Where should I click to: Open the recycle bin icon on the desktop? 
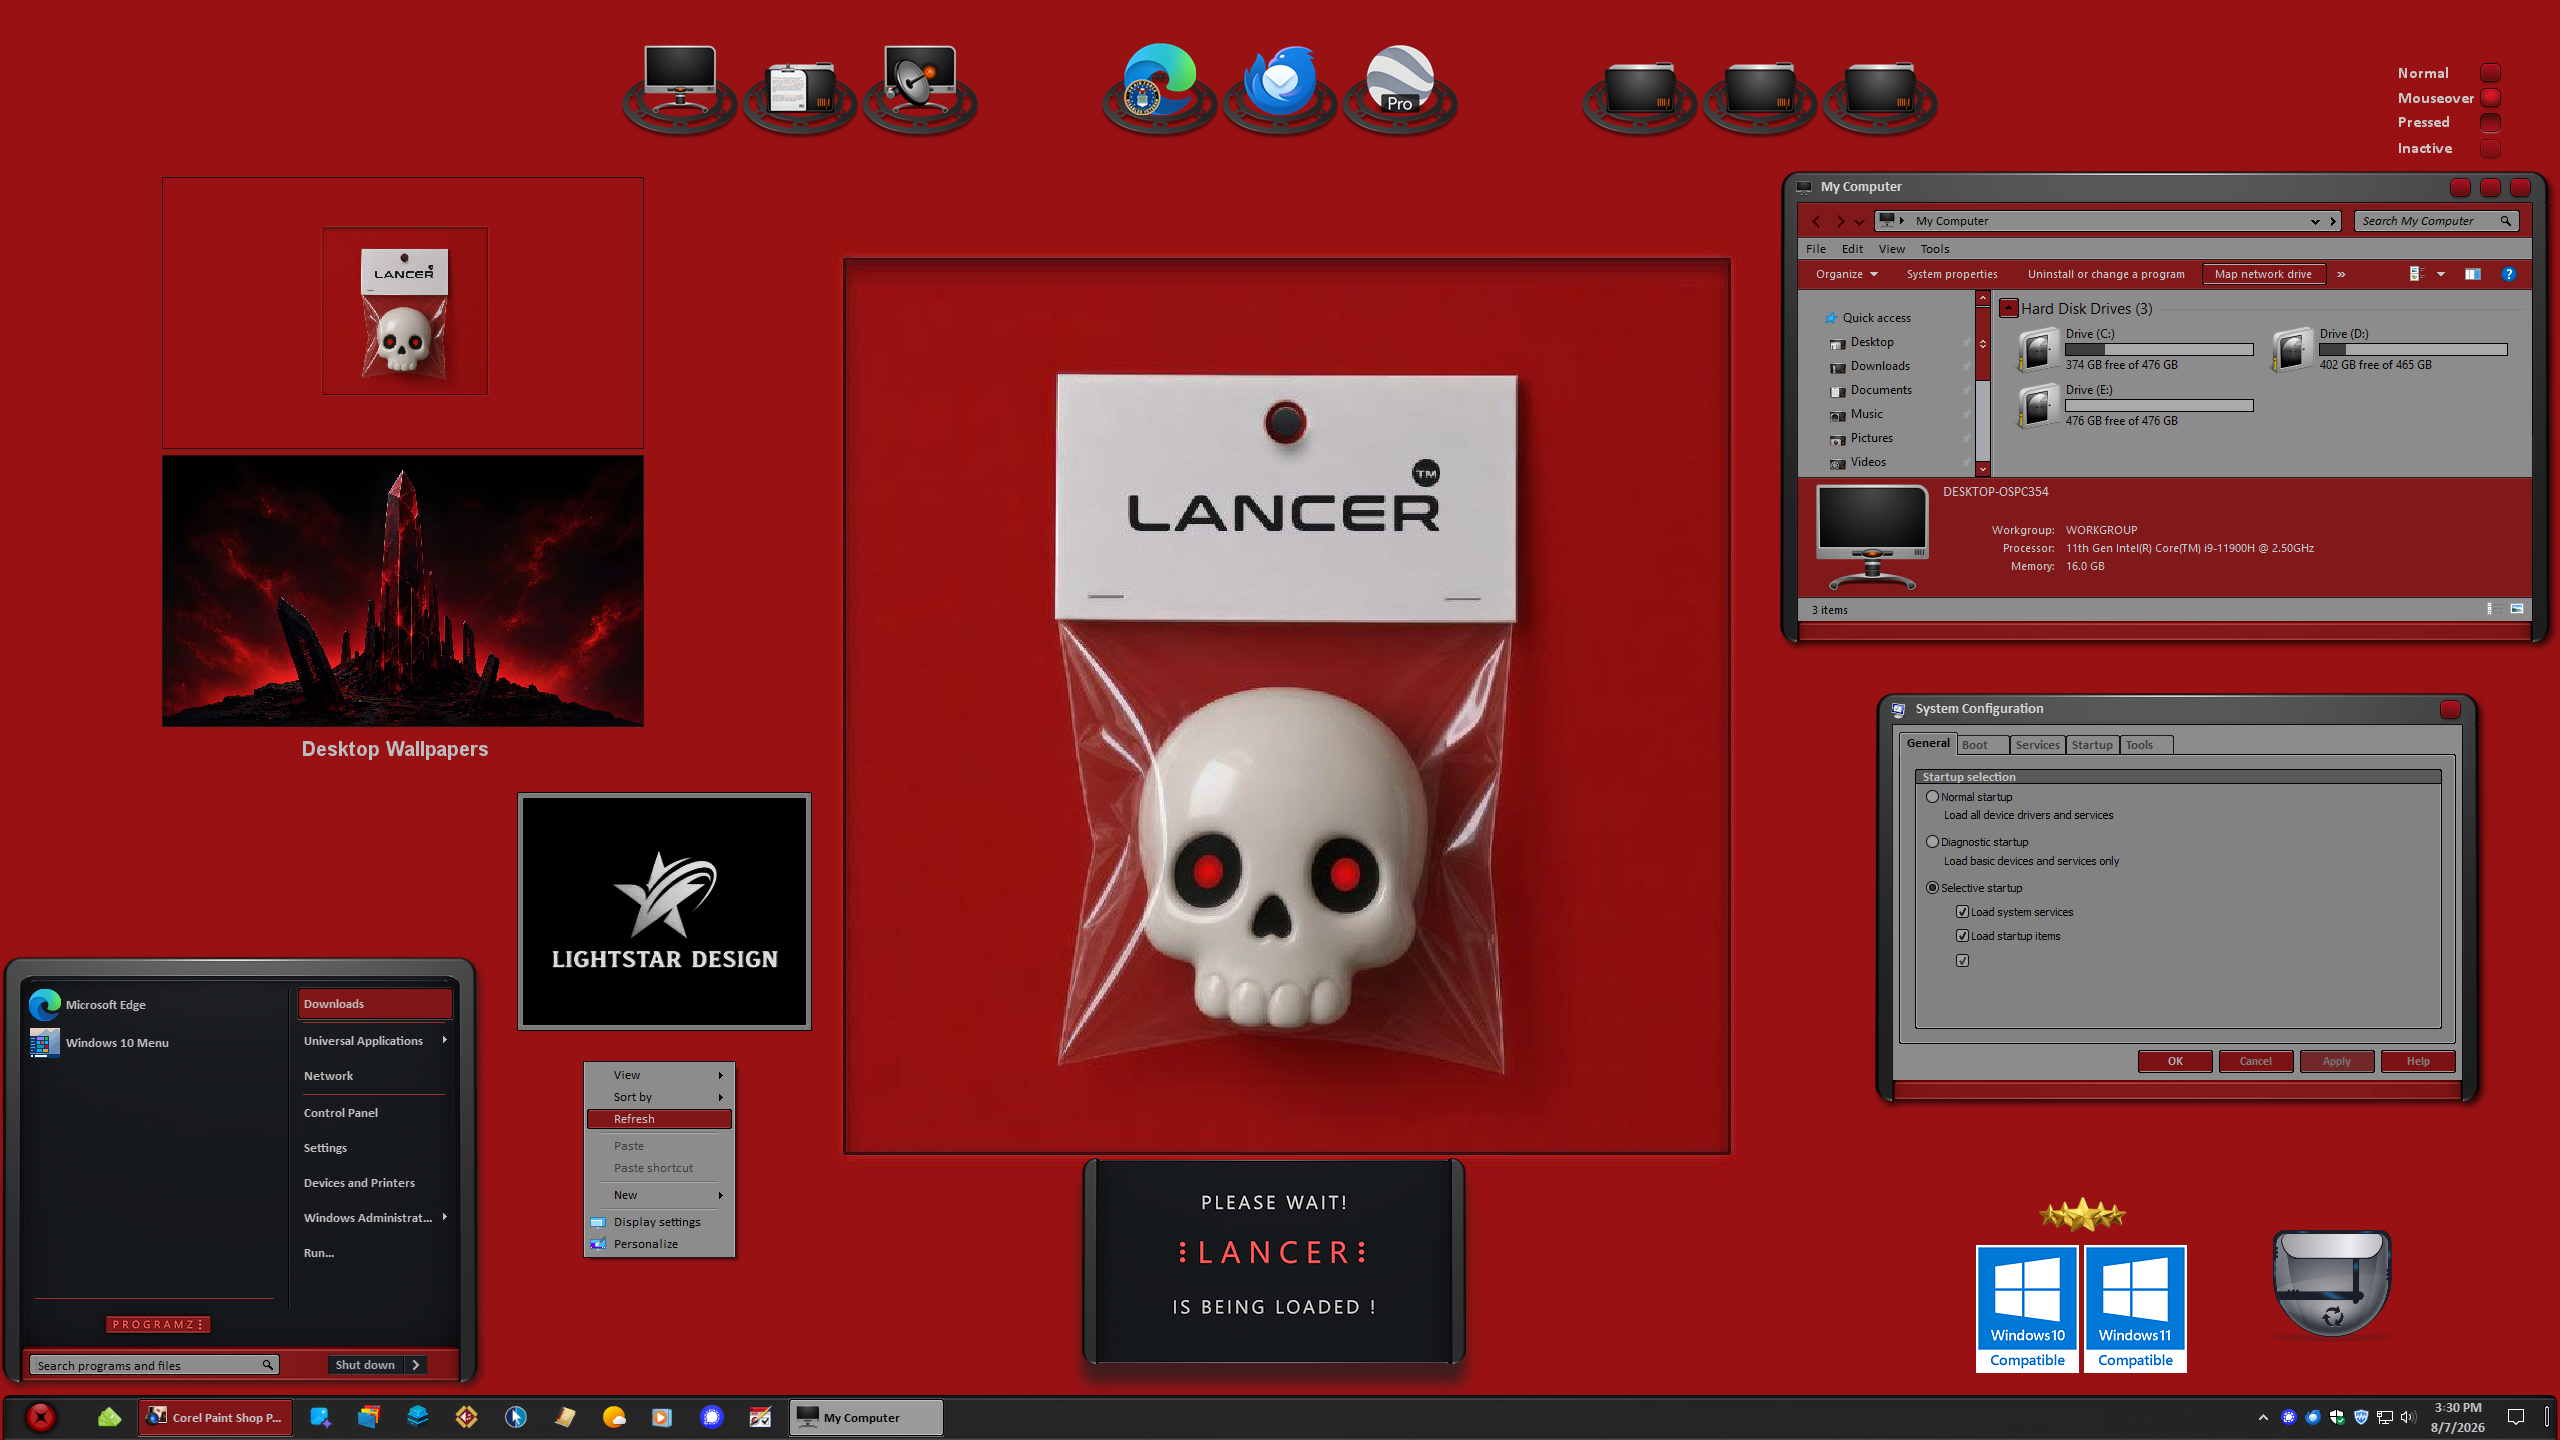point(2331,1284)
